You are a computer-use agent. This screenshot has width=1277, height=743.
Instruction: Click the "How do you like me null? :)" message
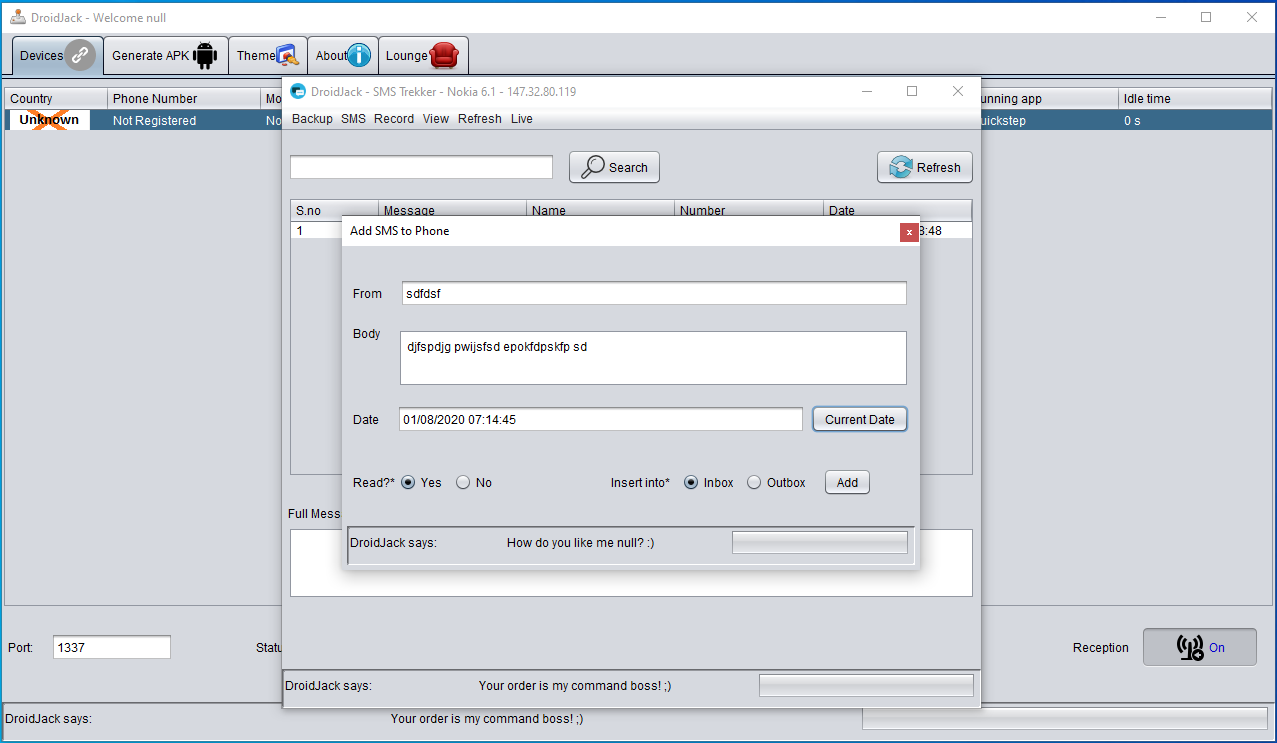(x=581, y=543)
